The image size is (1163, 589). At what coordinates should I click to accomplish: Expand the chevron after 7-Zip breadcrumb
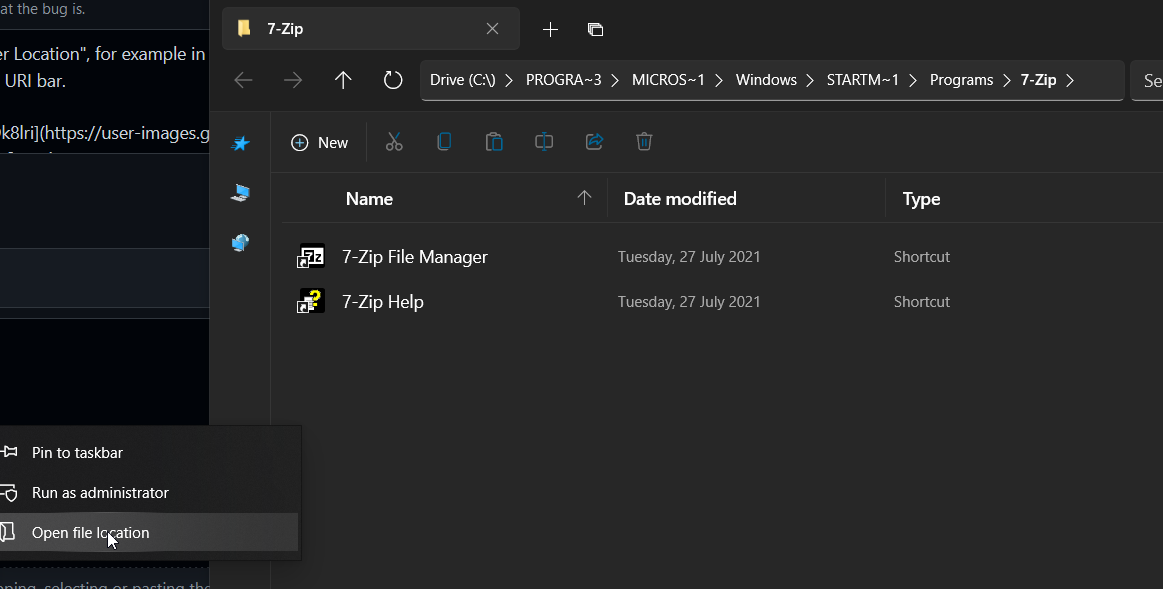click(x=1070, y=80)
